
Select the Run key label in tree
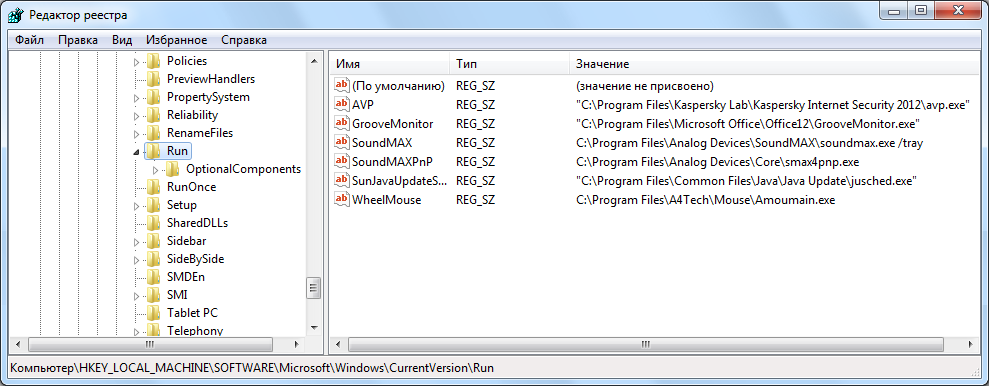pos(177,151)
